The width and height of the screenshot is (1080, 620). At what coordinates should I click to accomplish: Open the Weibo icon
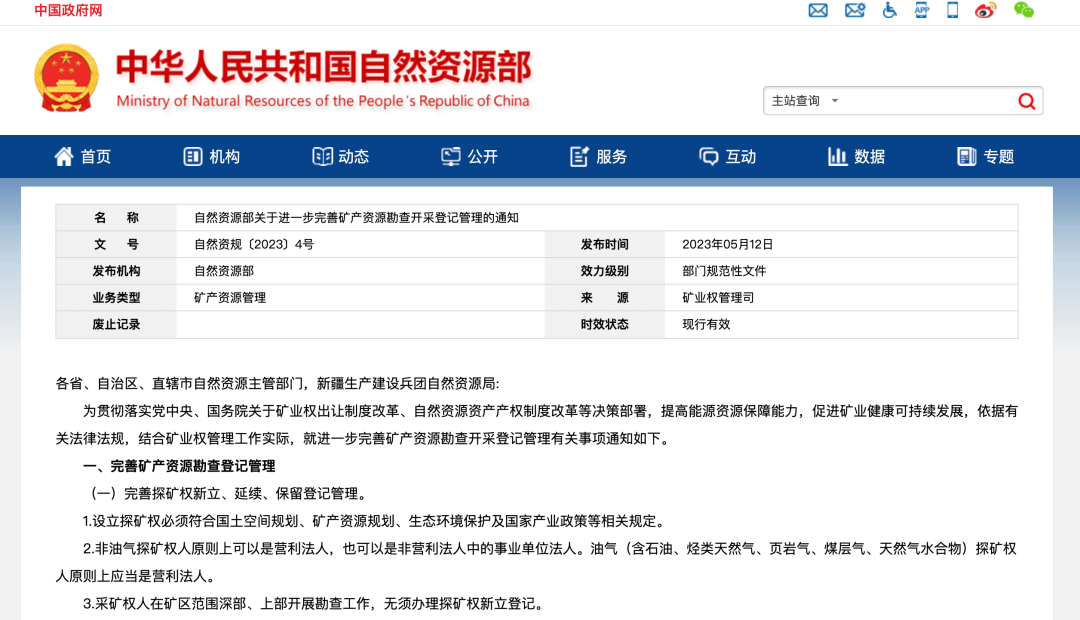click(986, 11)
